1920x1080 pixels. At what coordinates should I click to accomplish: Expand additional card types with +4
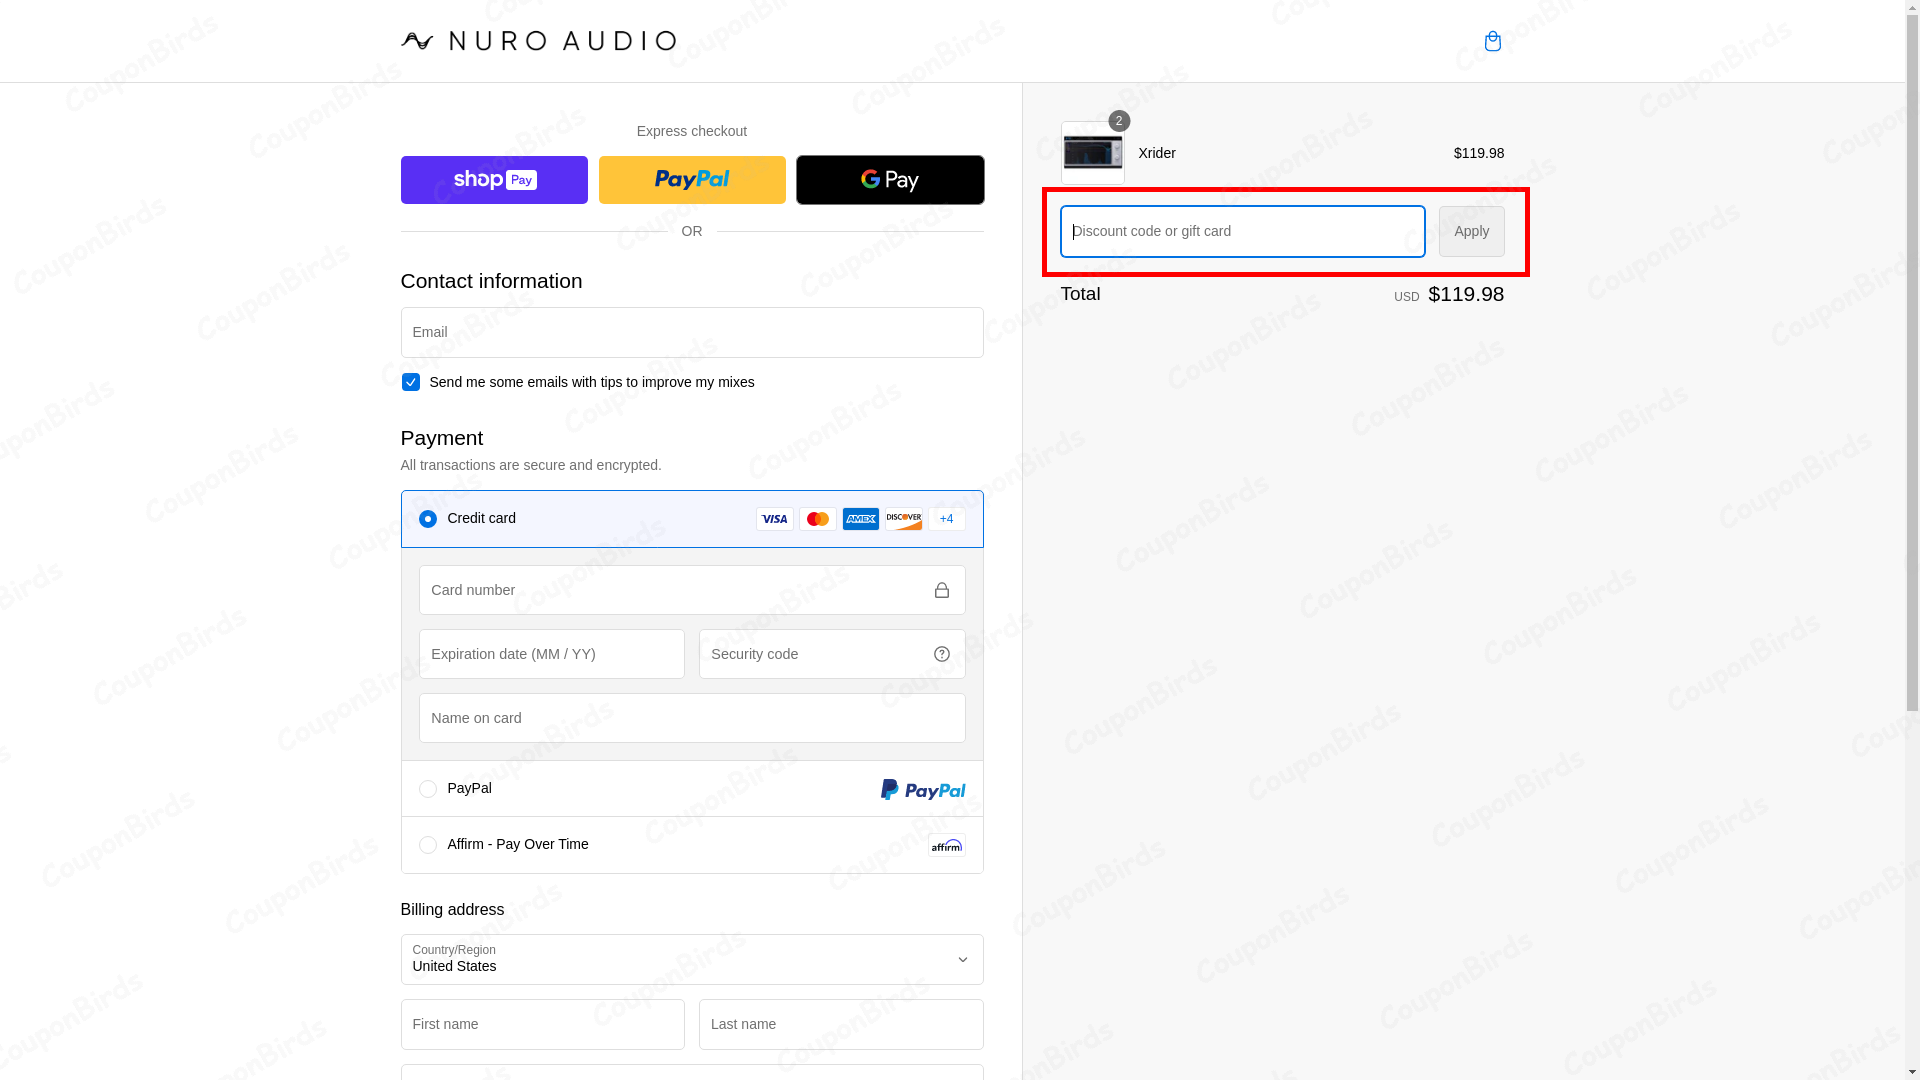click(x=946, y=518)
